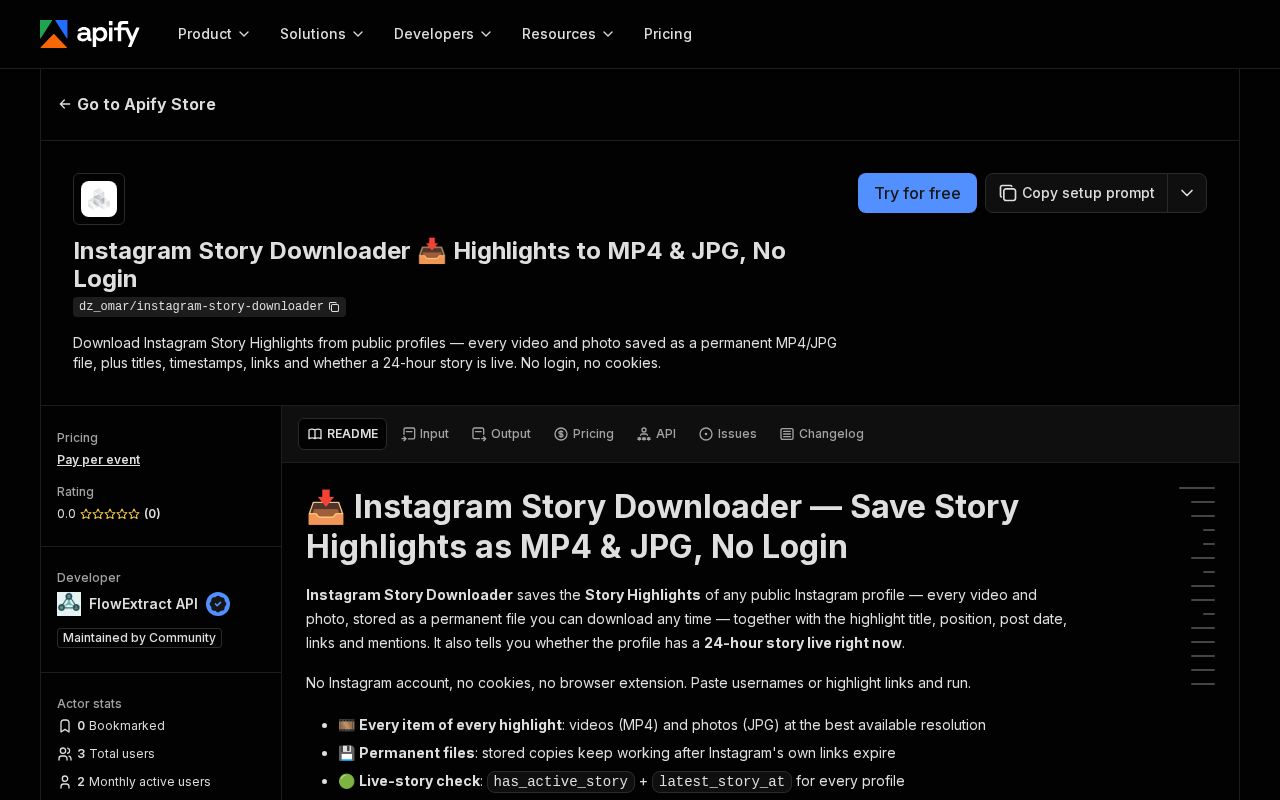Open the Pay per event link
The height and width of the screenshot is (800, 1280).
click(98, 460)
